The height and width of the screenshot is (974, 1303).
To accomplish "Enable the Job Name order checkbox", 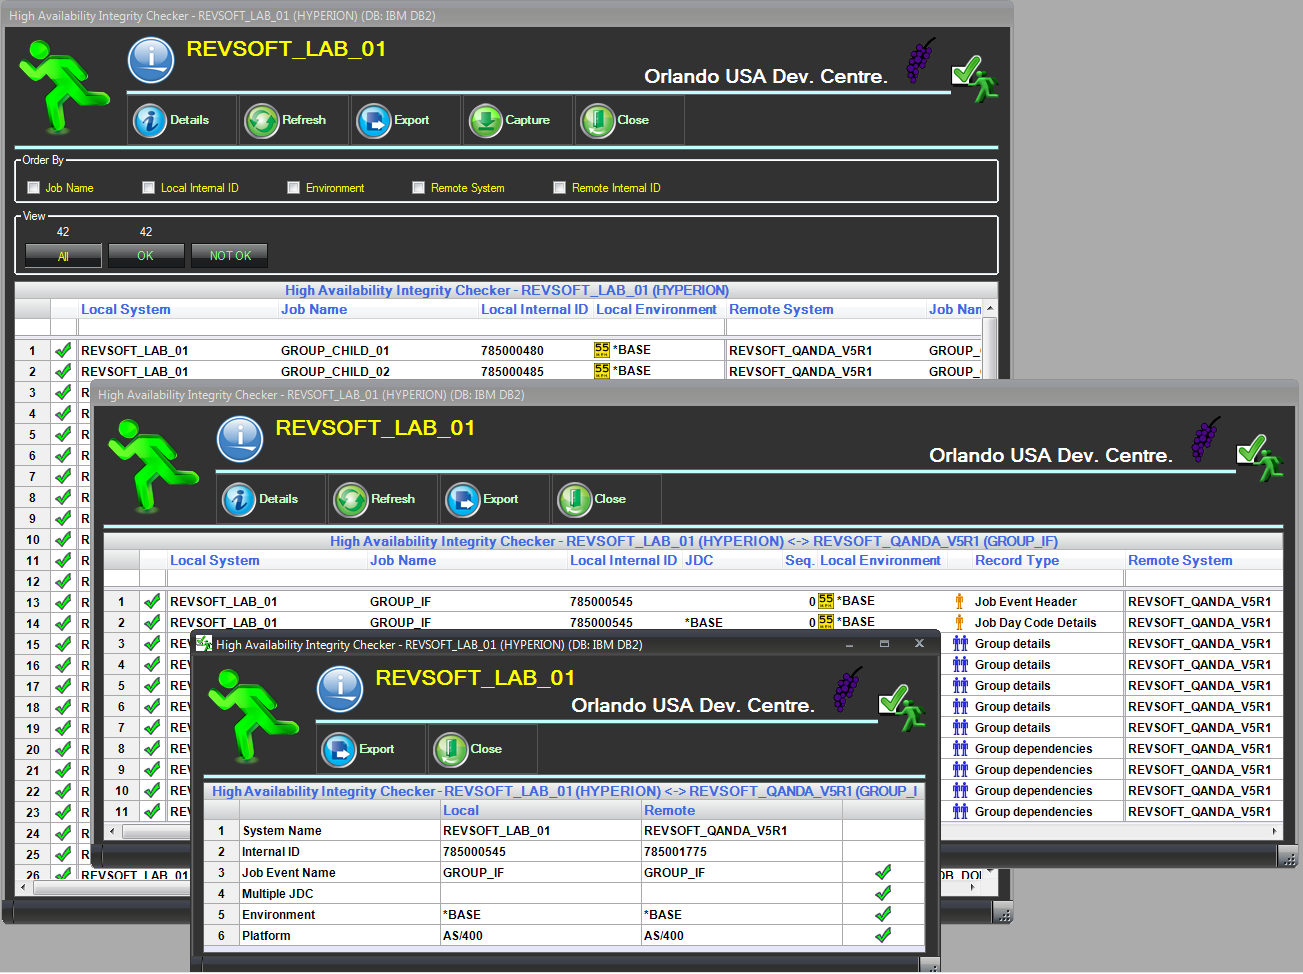I will tap(34, 188).
